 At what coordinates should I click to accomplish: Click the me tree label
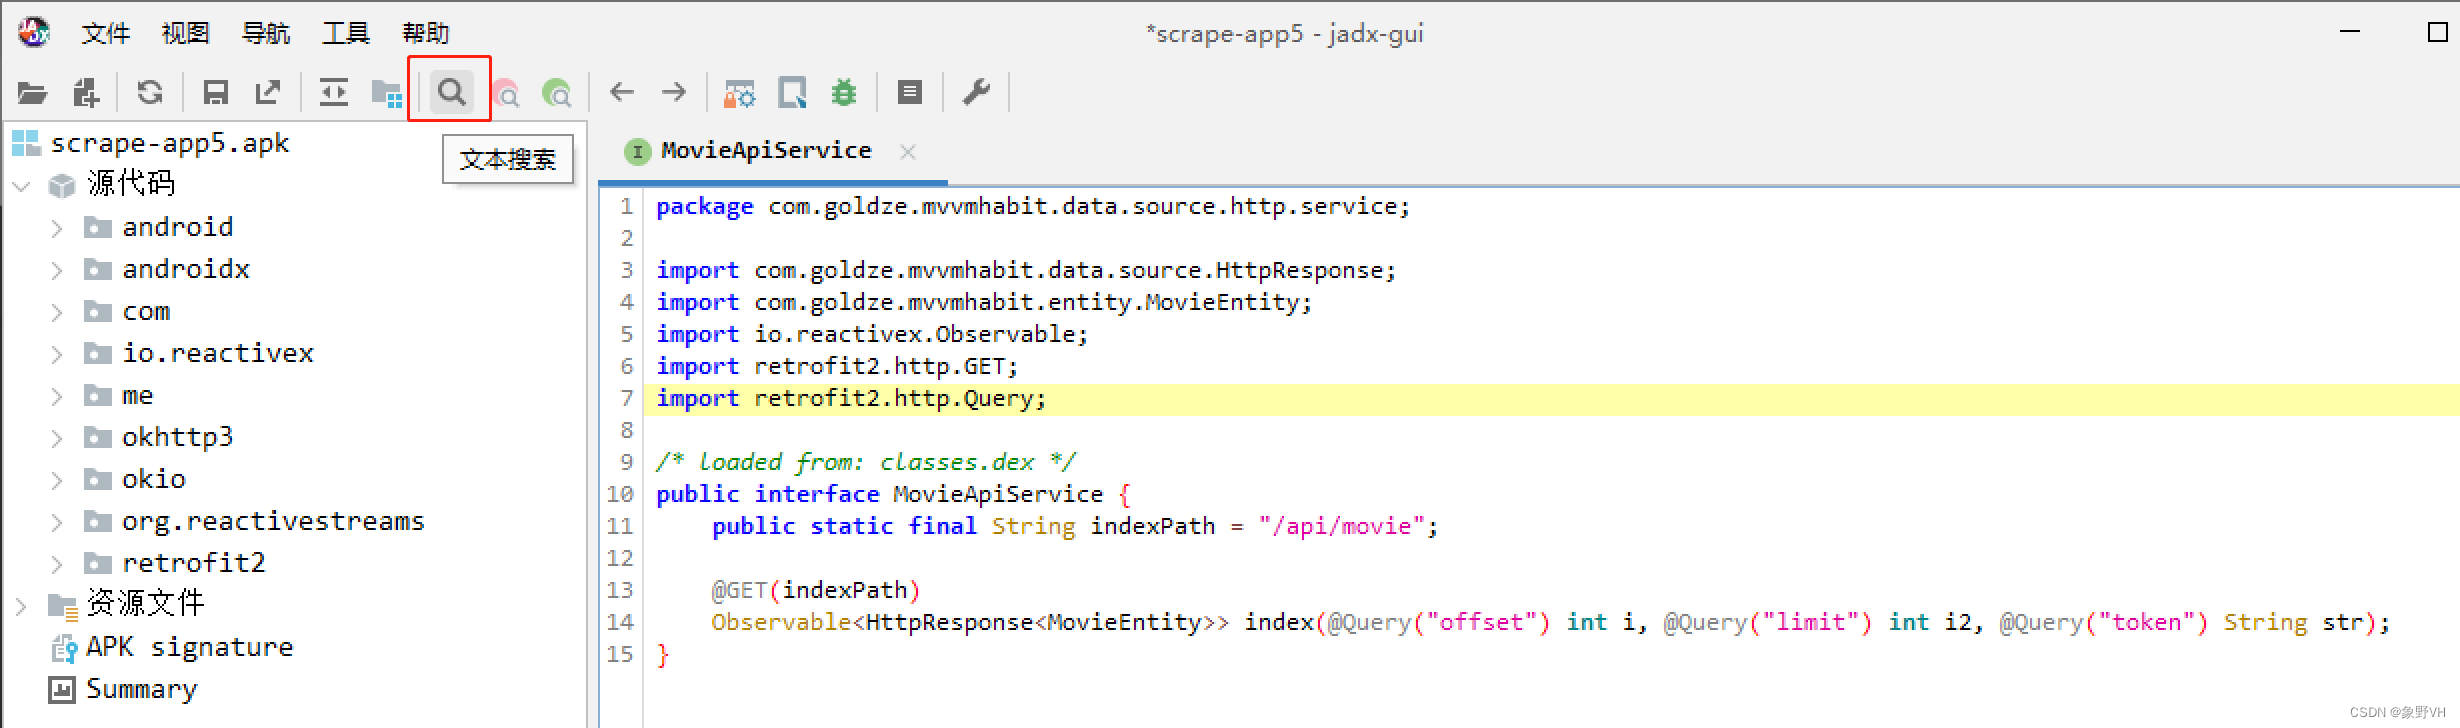coord(137,396)
